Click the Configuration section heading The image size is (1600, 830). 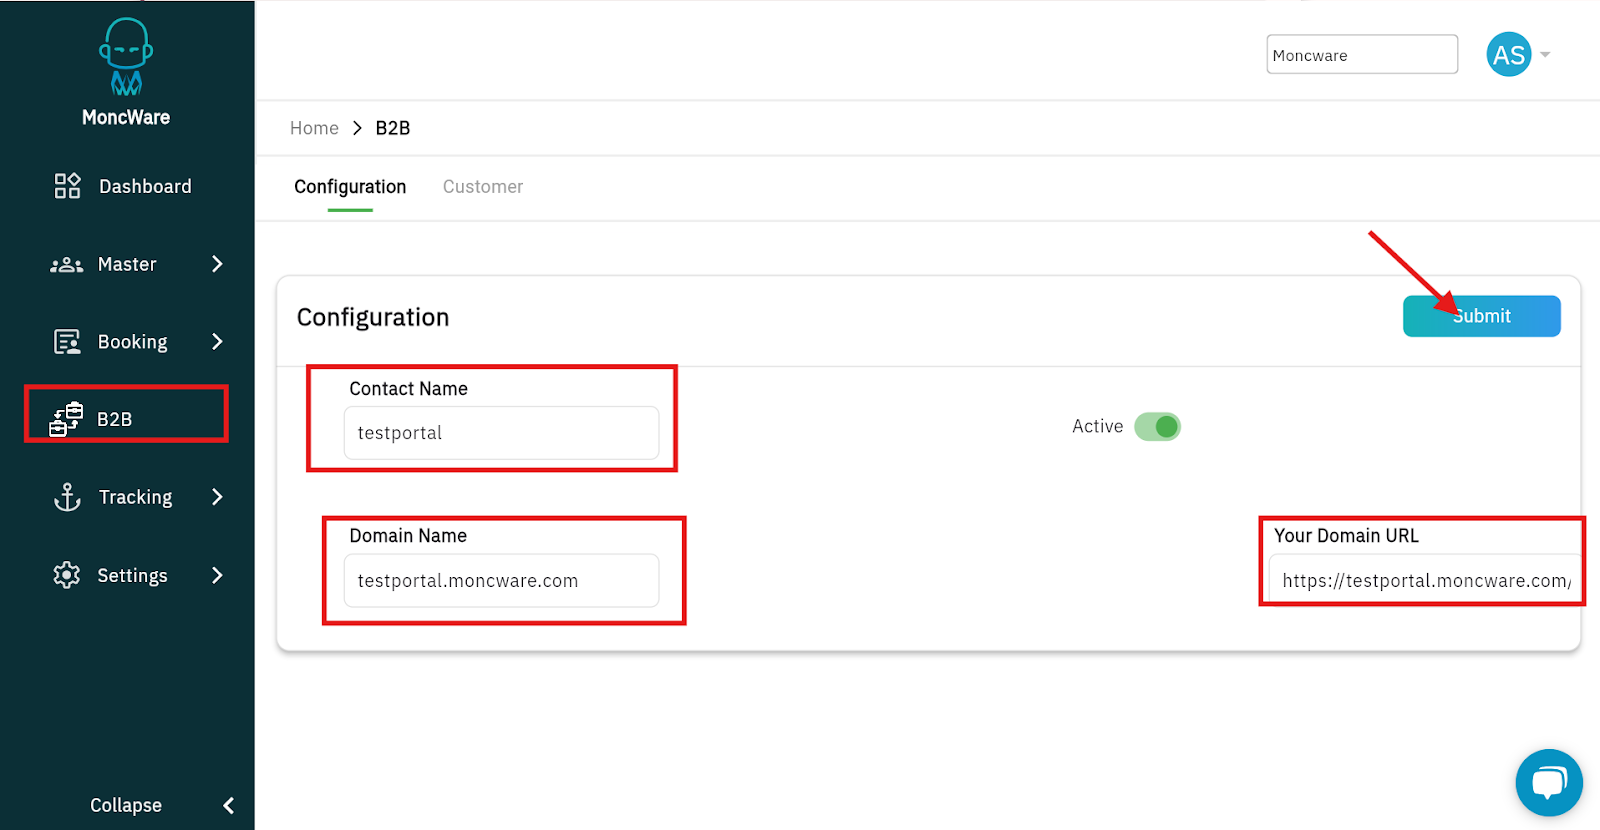pyautogui.click(x=373, y=317)
